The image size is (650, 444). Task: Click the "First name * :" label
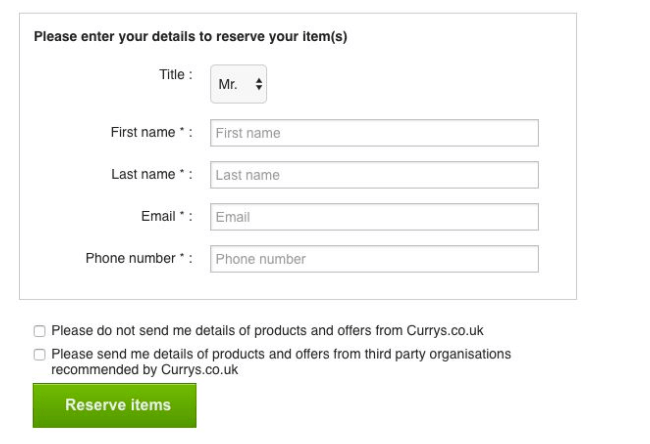(151, 132)
